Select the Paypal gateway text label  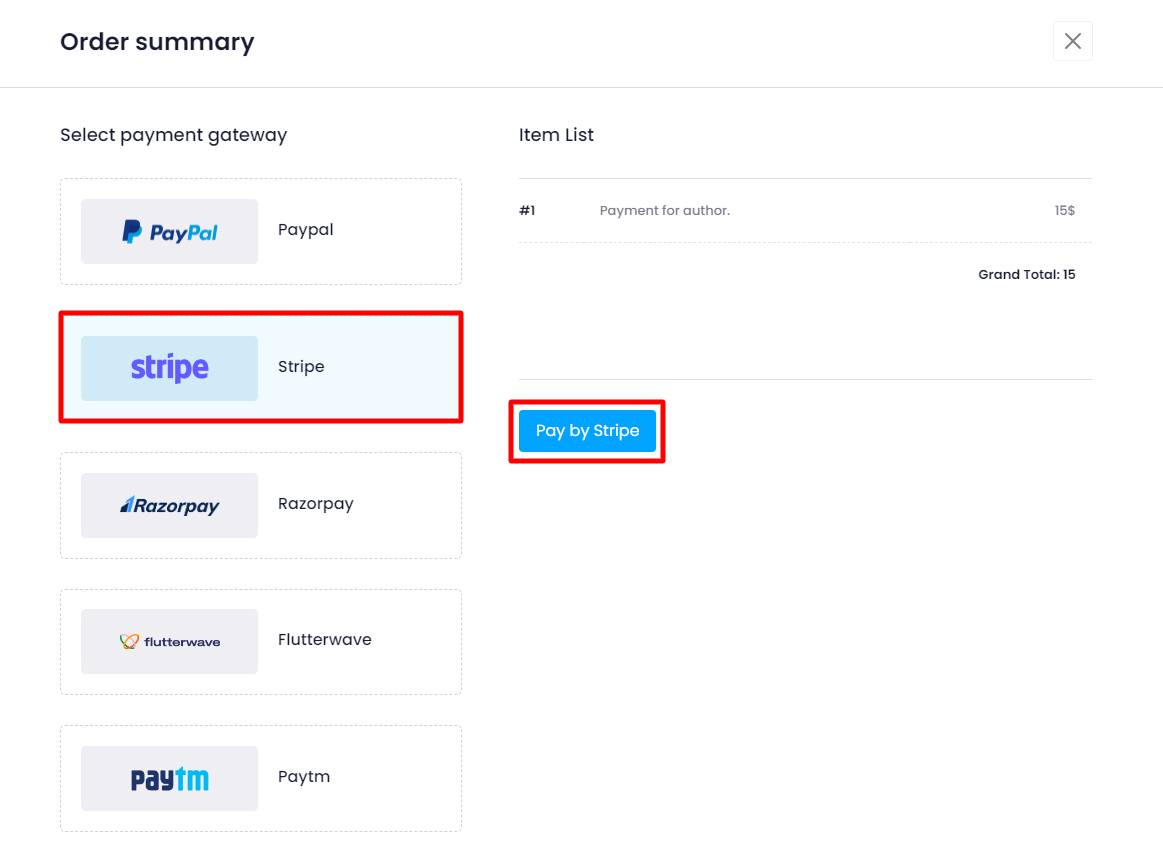pos(306,230)
